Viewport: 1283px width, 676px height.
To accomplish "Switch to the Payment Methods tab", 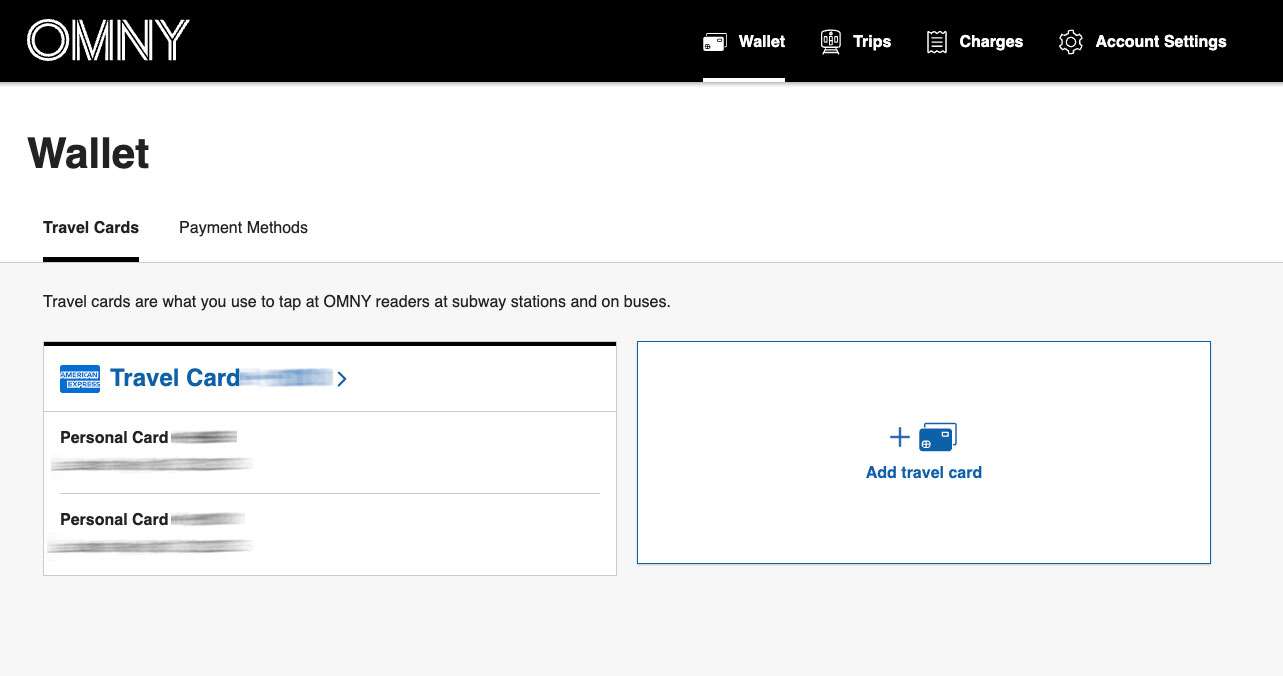I will tap(243, 228).
